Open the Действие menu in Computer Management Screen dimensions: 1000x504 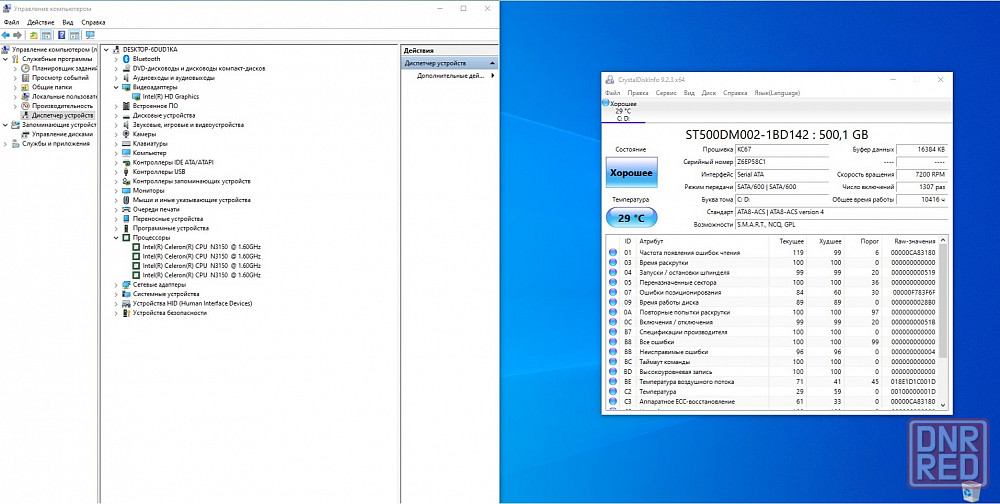point(41,21)
